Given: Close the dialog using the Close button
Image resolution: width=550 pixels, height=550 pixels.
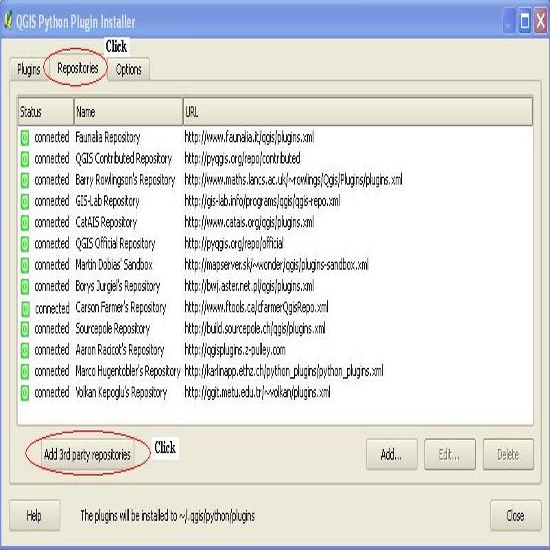Looking at the screenshot, I should 515,515.
